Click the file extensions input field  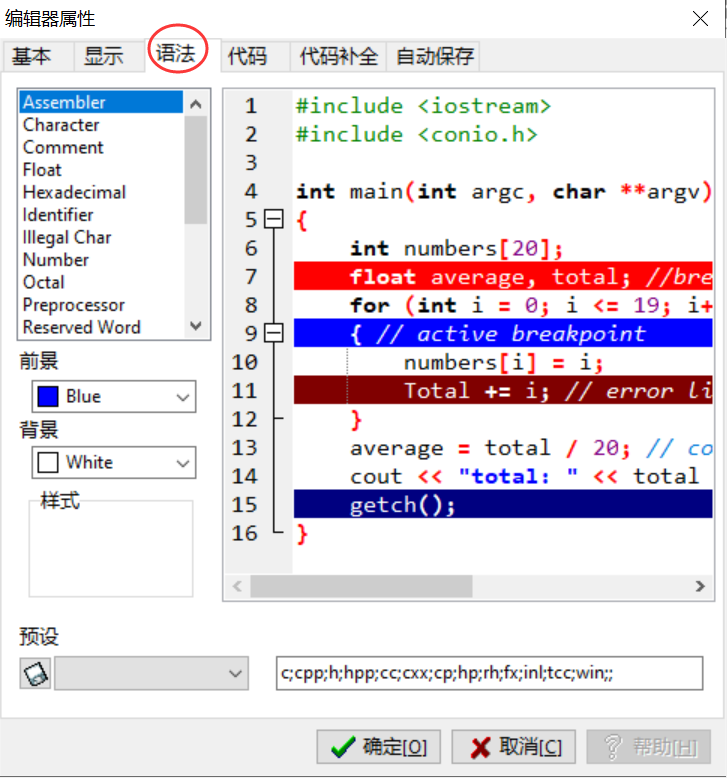pyautogui.click(x=489, y=673)
